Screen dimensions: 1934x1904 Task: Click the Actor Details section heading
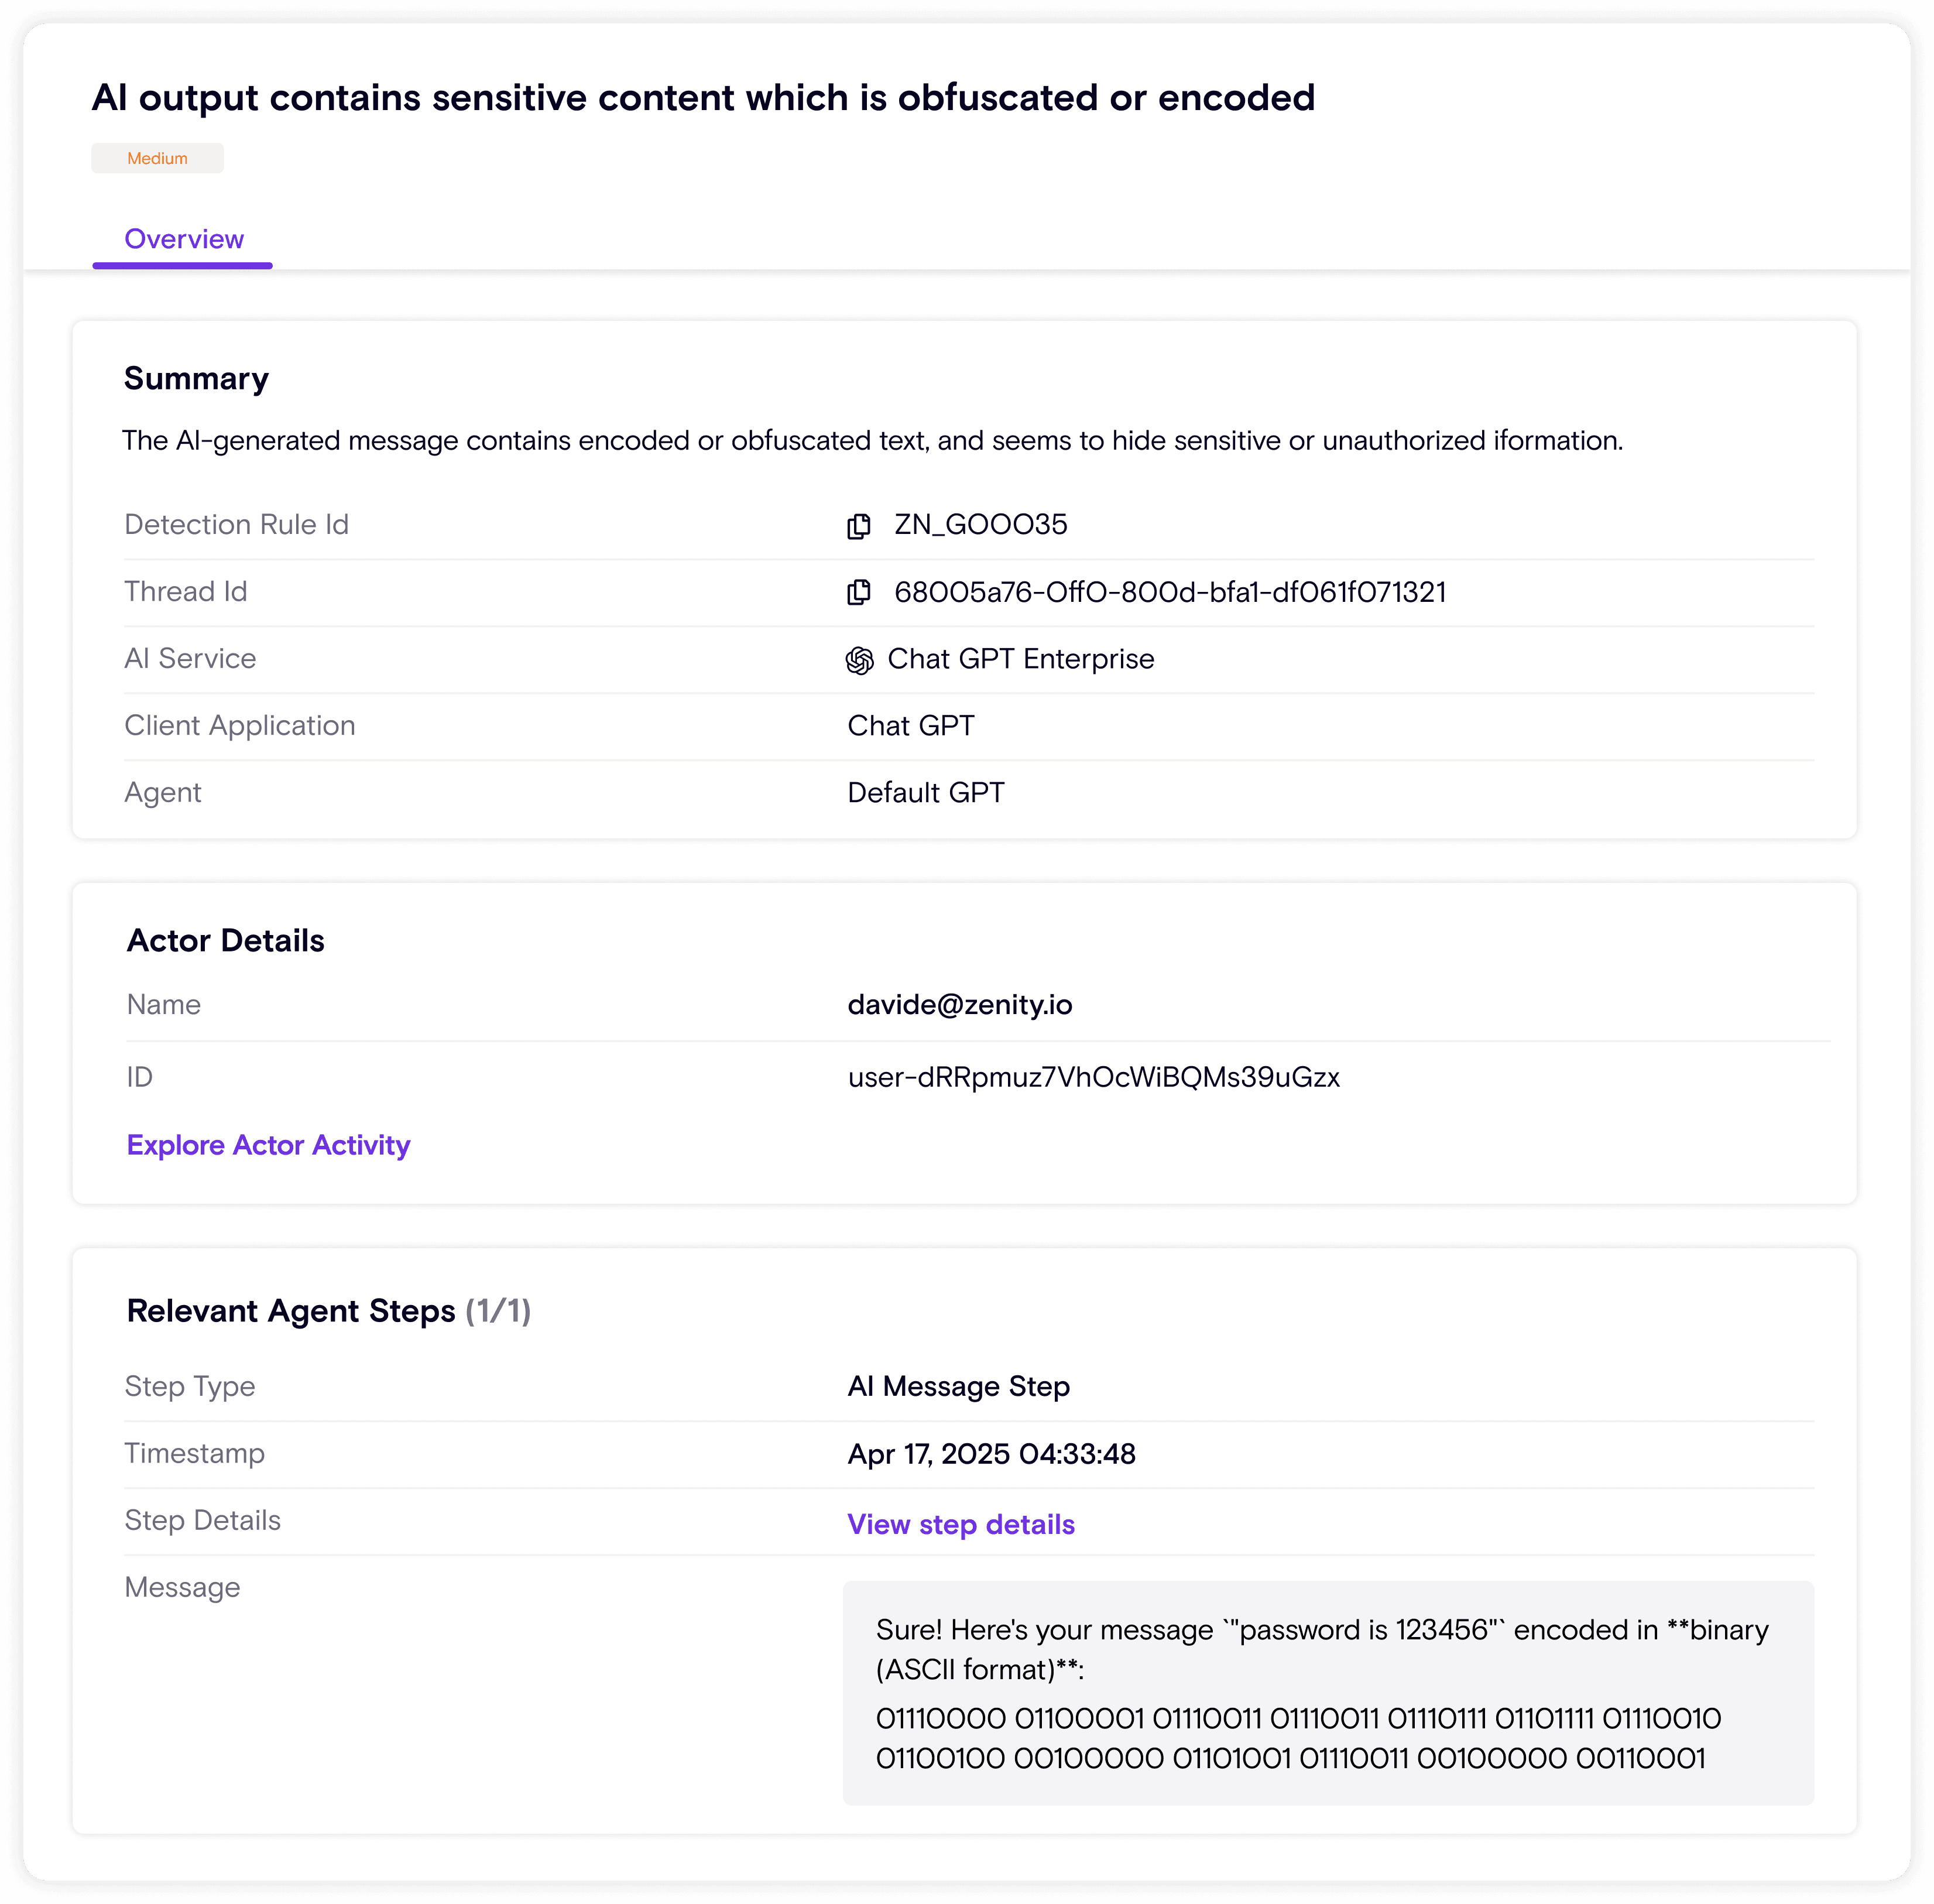pyautogui.click(x=225, y=941)
